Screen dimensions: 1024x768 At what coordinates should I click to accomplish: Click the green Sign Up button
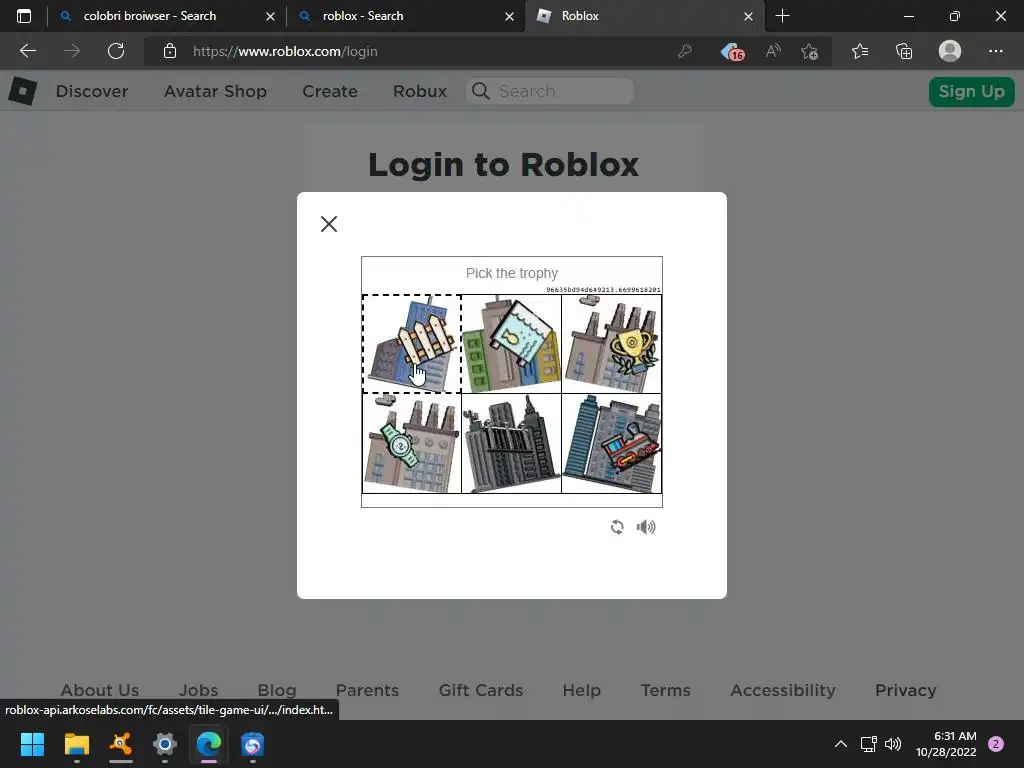click(x=971, y=91)
